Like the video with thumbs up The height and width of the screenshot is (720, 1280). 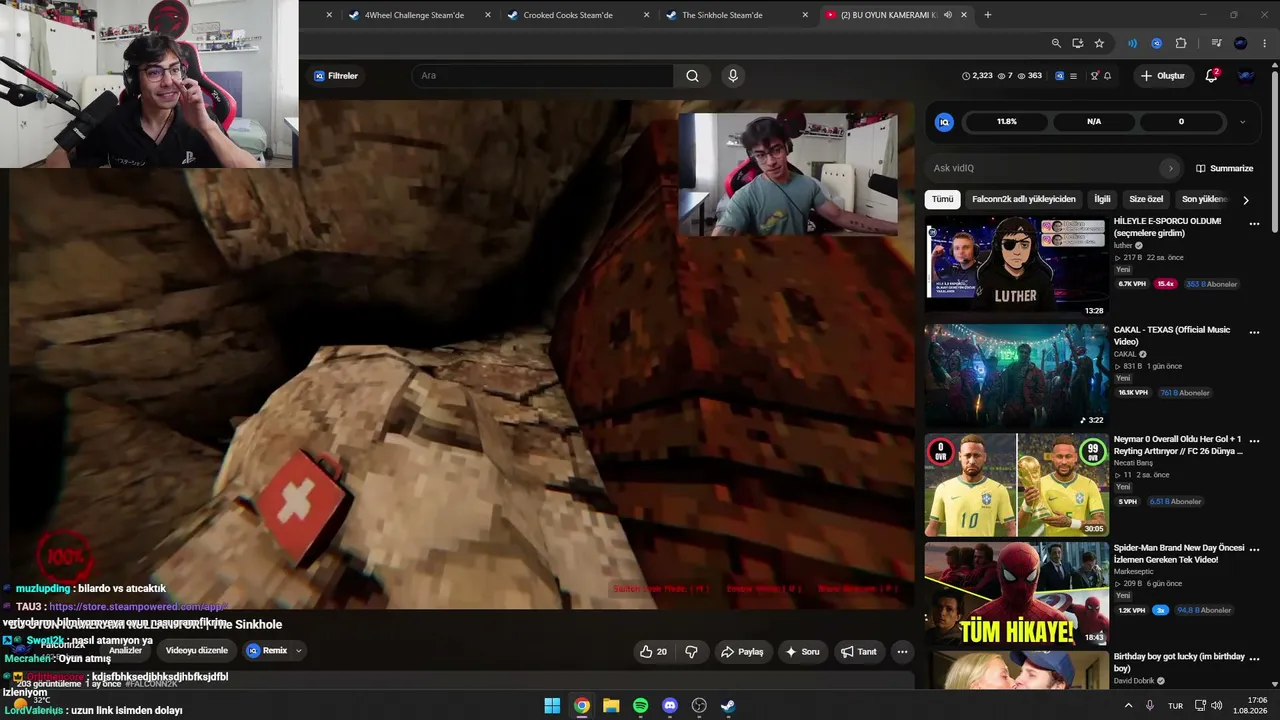tap(653, 651)
